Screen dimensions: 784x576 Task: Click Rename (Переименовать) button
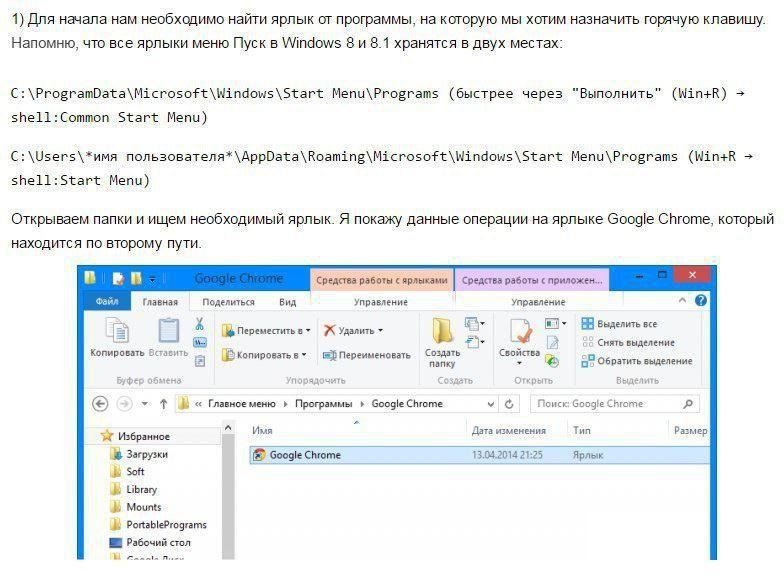coord(367,355)
